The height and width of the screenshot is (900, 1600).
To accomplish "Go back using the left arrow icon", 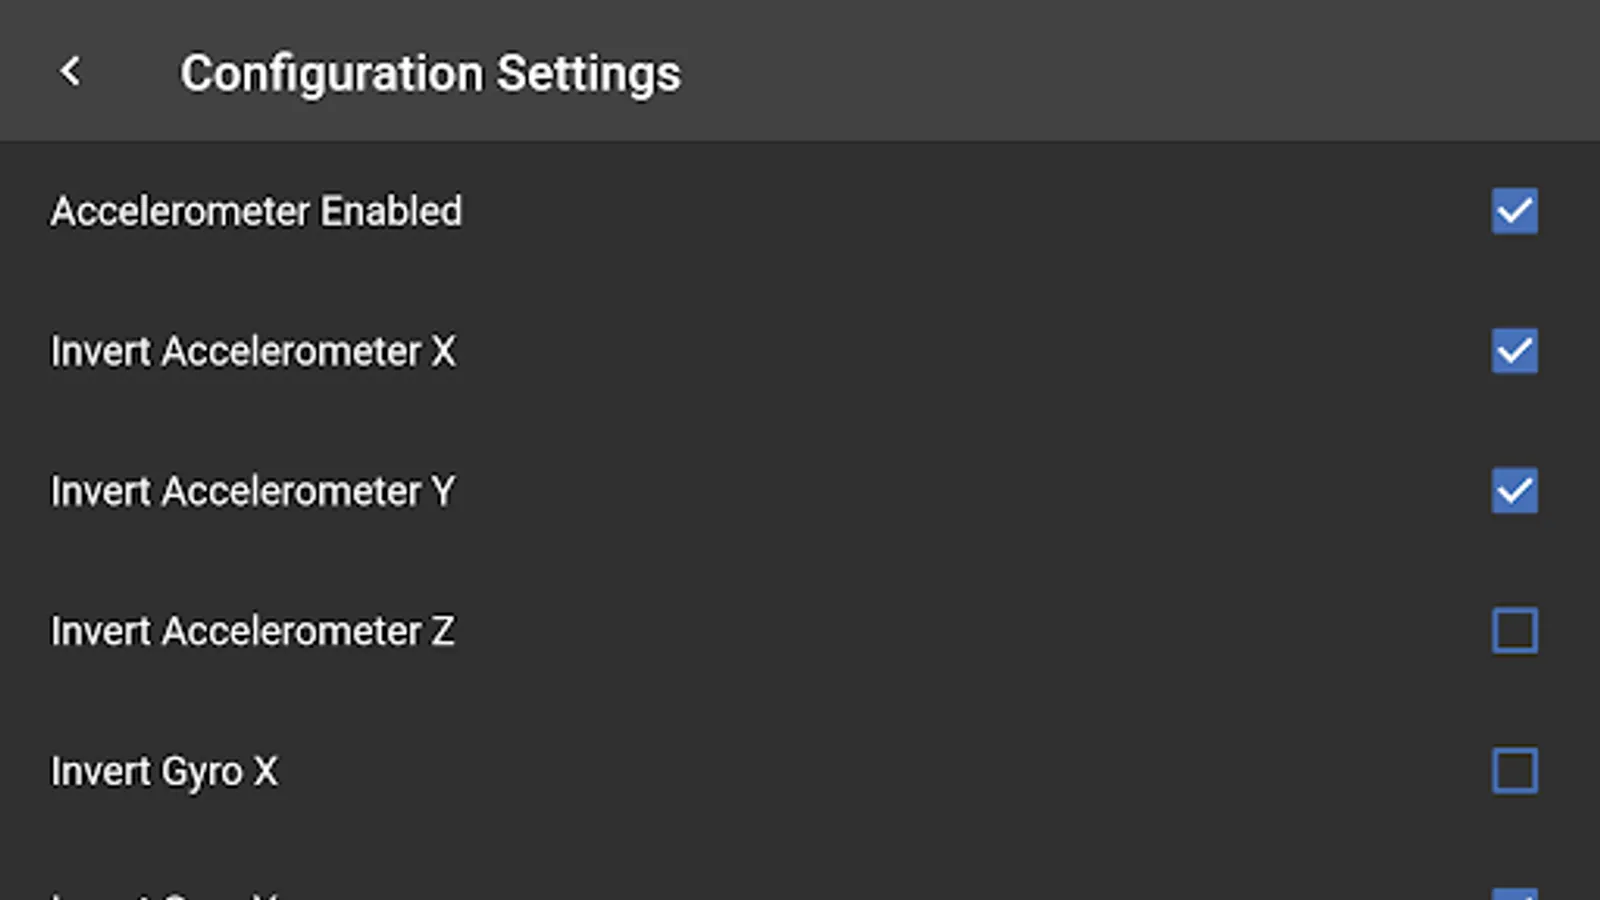I will pos(70,71).
